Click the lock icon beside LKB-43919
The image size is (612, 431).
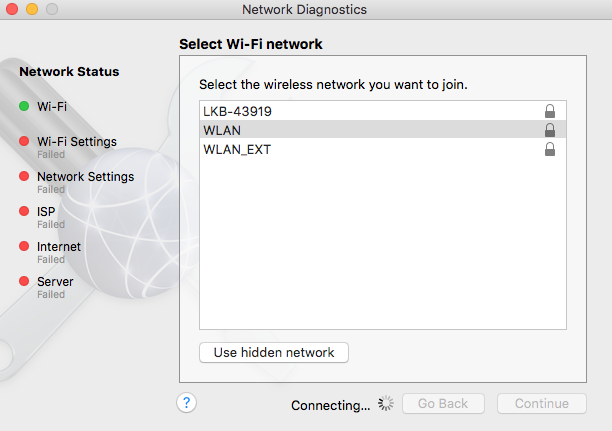point(549,111)
